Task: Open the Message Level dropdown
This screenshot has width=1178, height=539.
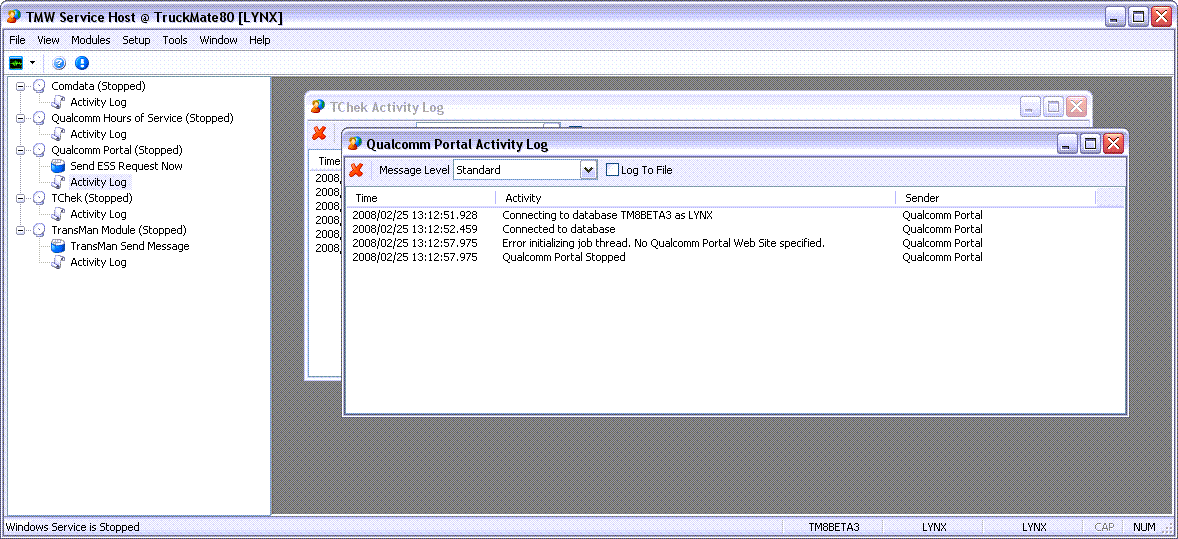Action: tap(588, 170)
